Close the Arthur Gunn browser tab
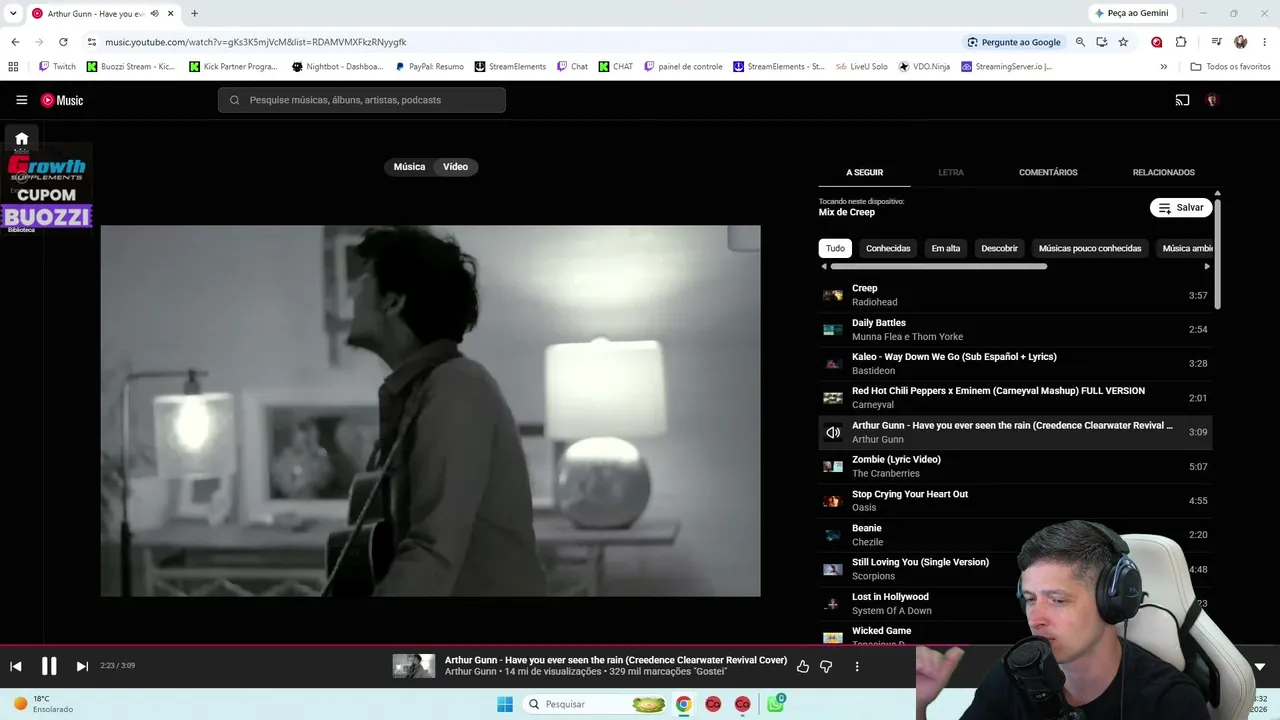Viewport: 1280px width, 720px height. tap(171, 14)
